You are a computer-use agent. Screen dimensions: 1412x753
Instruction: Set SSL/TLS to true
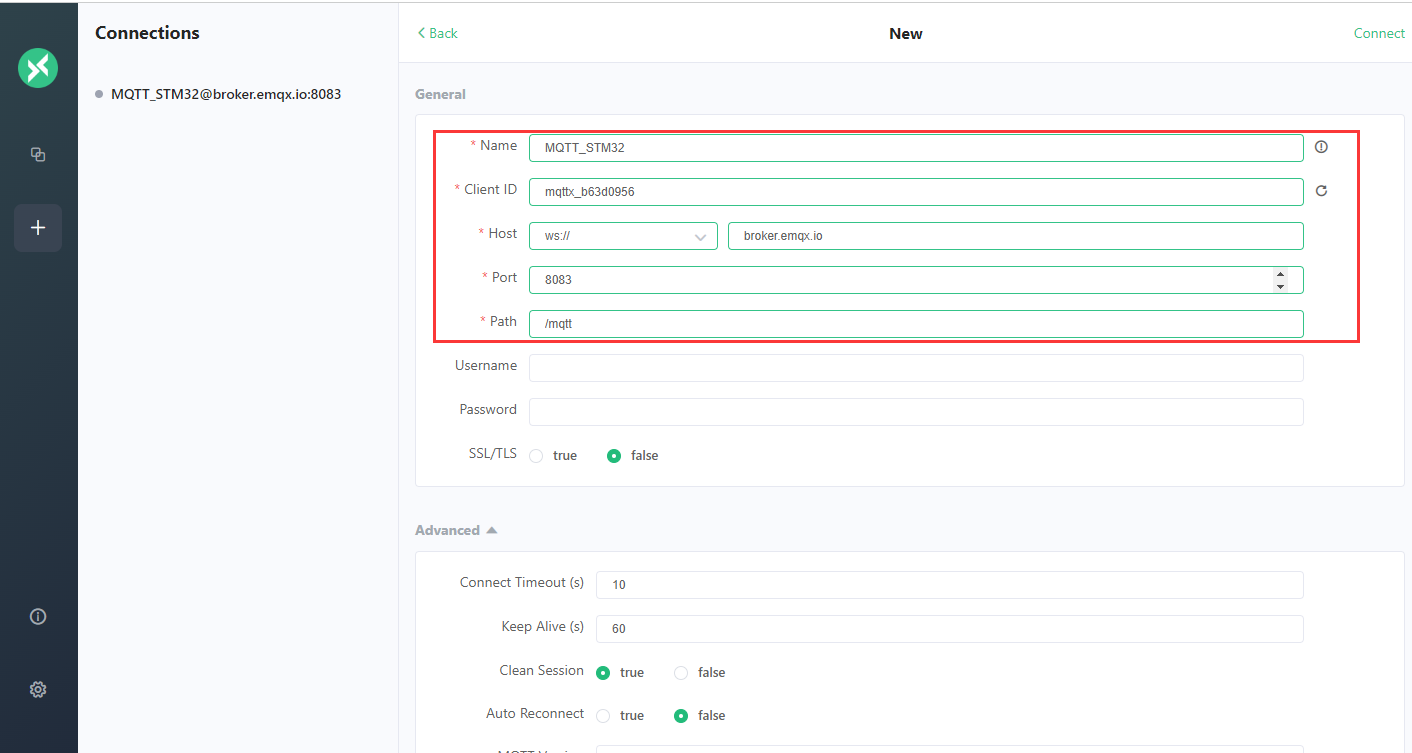point(537,456)
